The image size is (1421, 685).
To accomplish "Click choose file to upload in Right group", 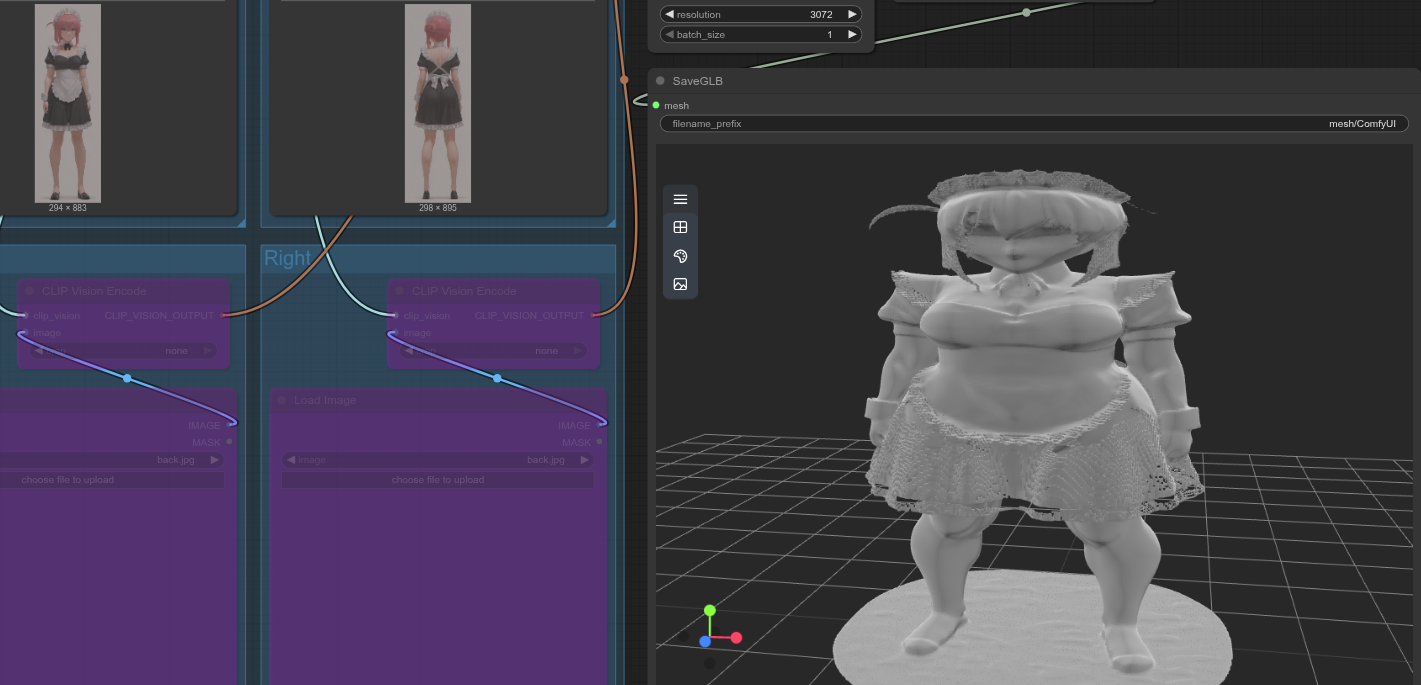I will (438, 480).
